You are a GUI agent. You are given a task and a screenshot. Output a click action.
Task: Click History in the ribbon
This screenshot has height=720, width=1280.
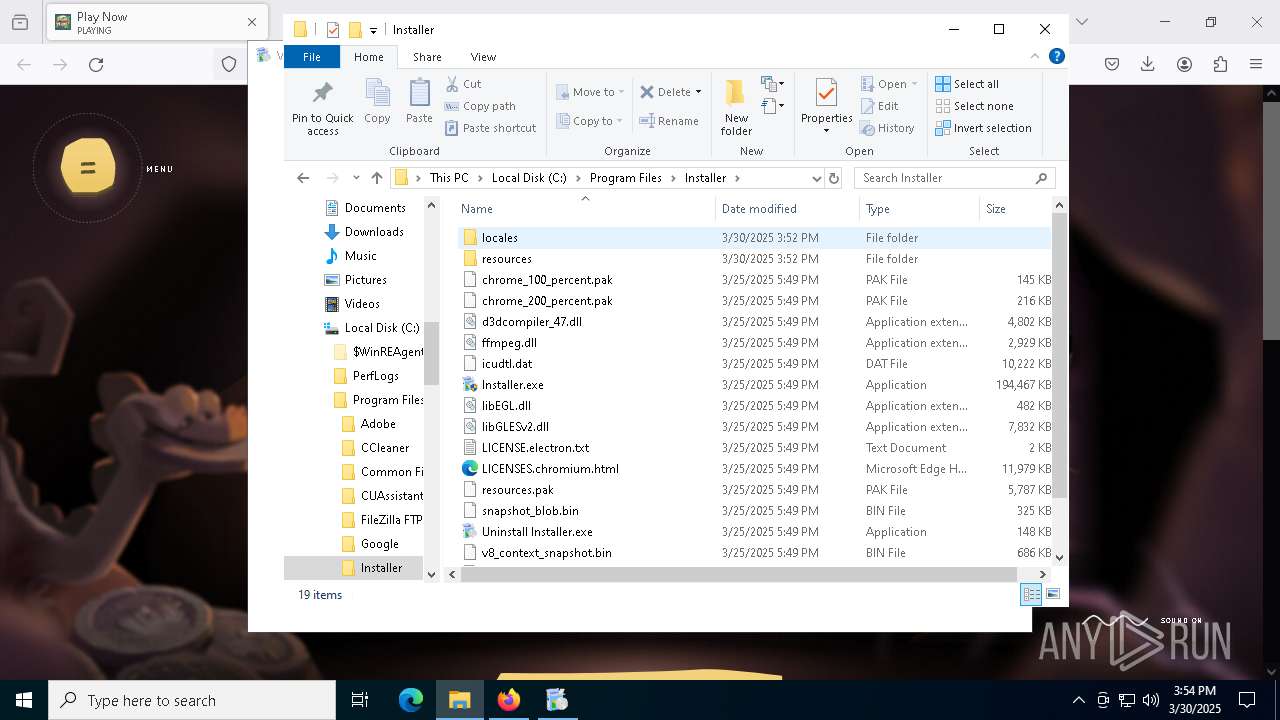887,128
